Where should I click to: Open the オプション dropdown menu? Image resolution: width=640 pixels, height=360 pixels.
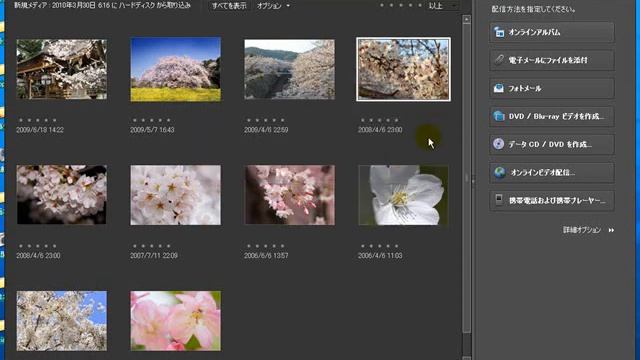pyautogui.click(x=273, y=6)
